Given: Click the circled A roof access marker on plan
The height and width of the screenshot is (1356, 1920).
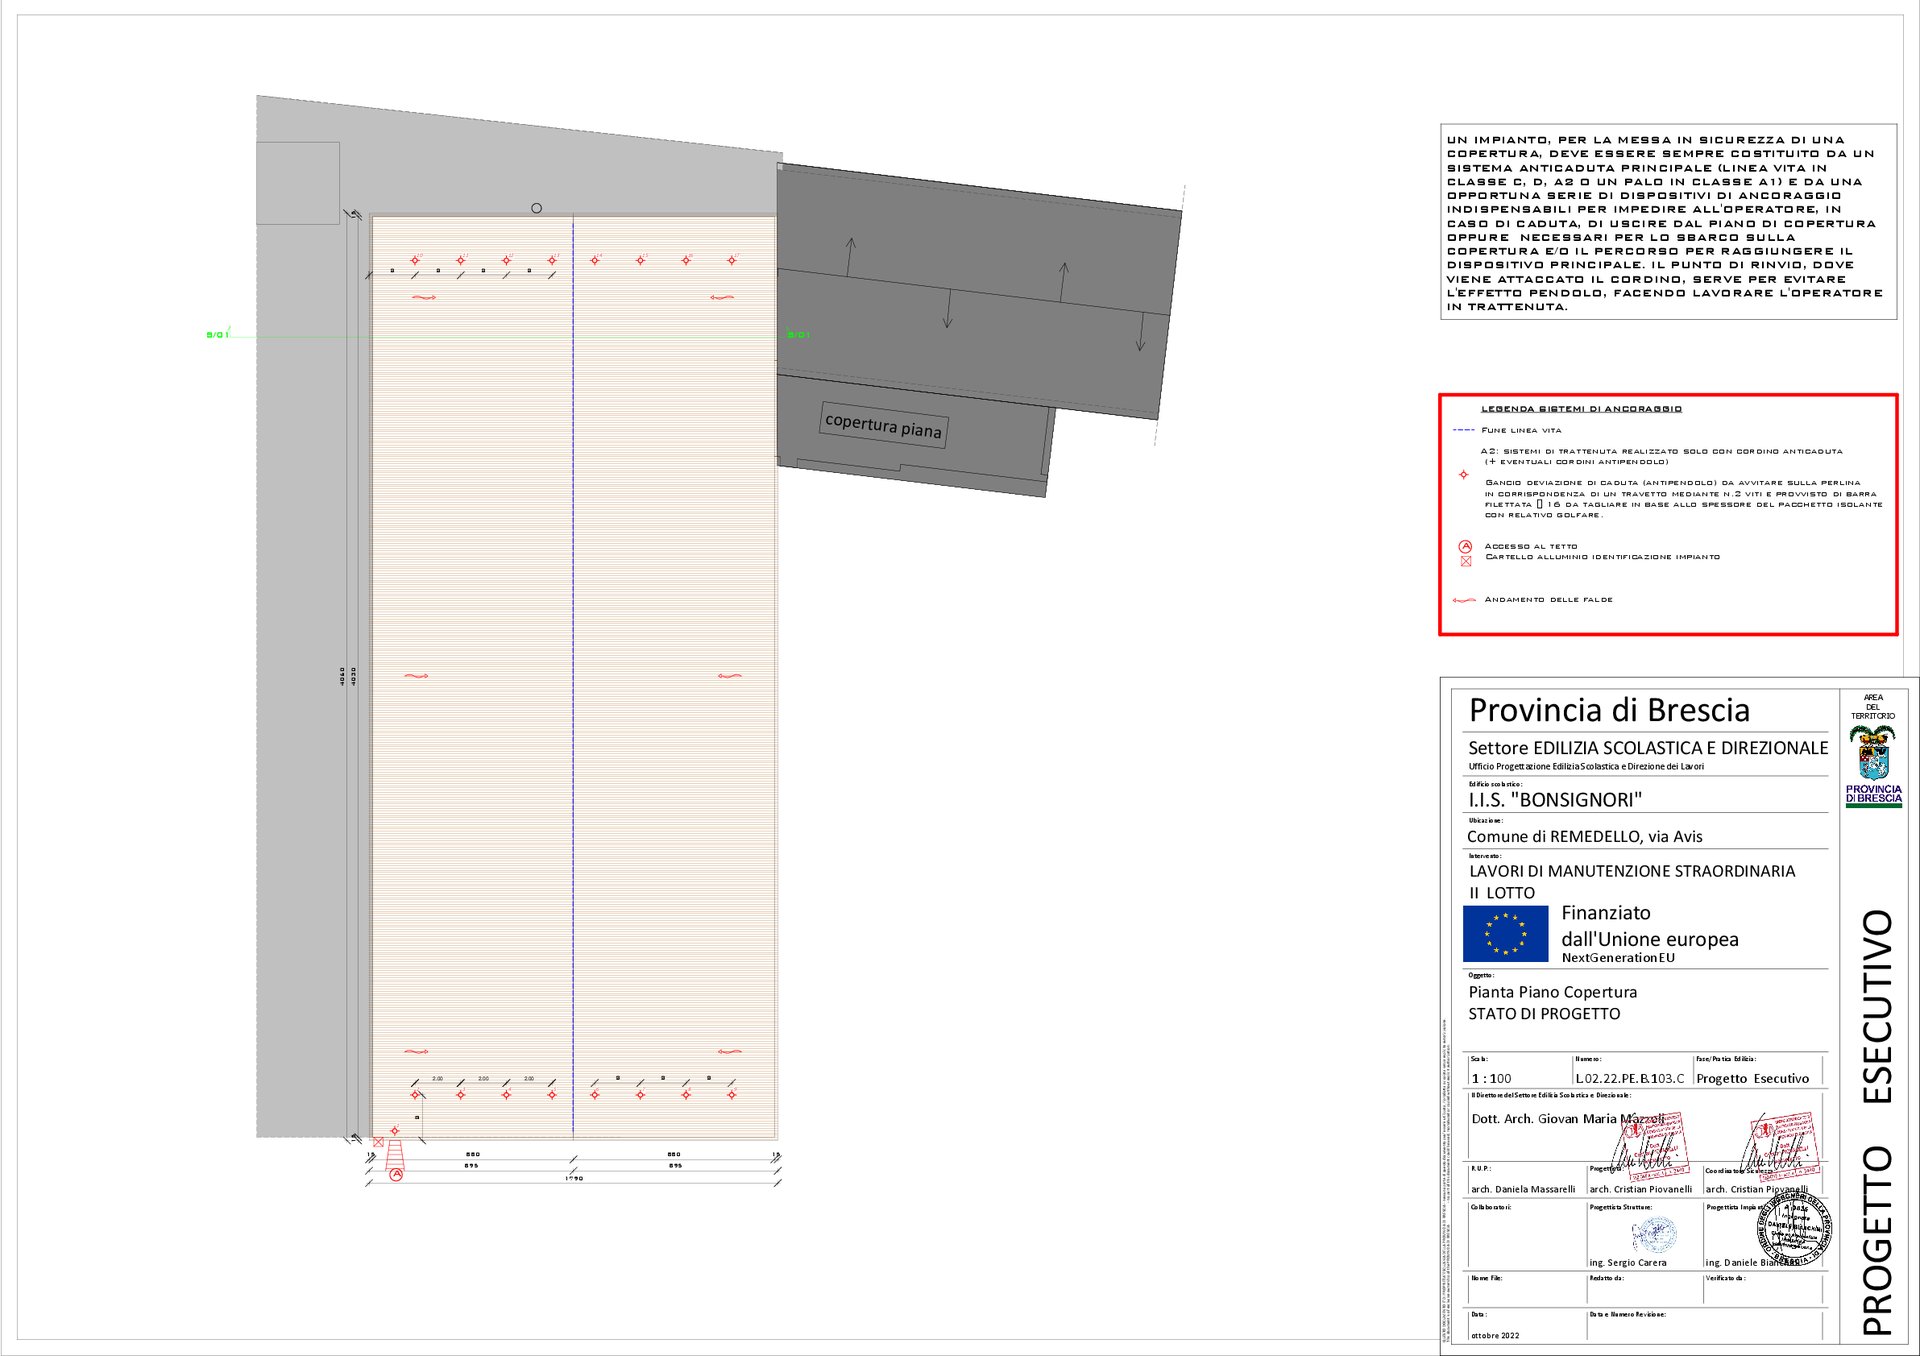Looking at the screenshot, I should tap(396, 1175).
